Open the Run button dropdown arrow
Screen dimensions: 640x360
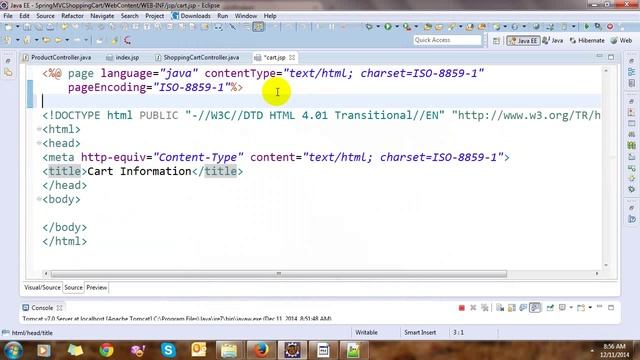click(397, 27)
